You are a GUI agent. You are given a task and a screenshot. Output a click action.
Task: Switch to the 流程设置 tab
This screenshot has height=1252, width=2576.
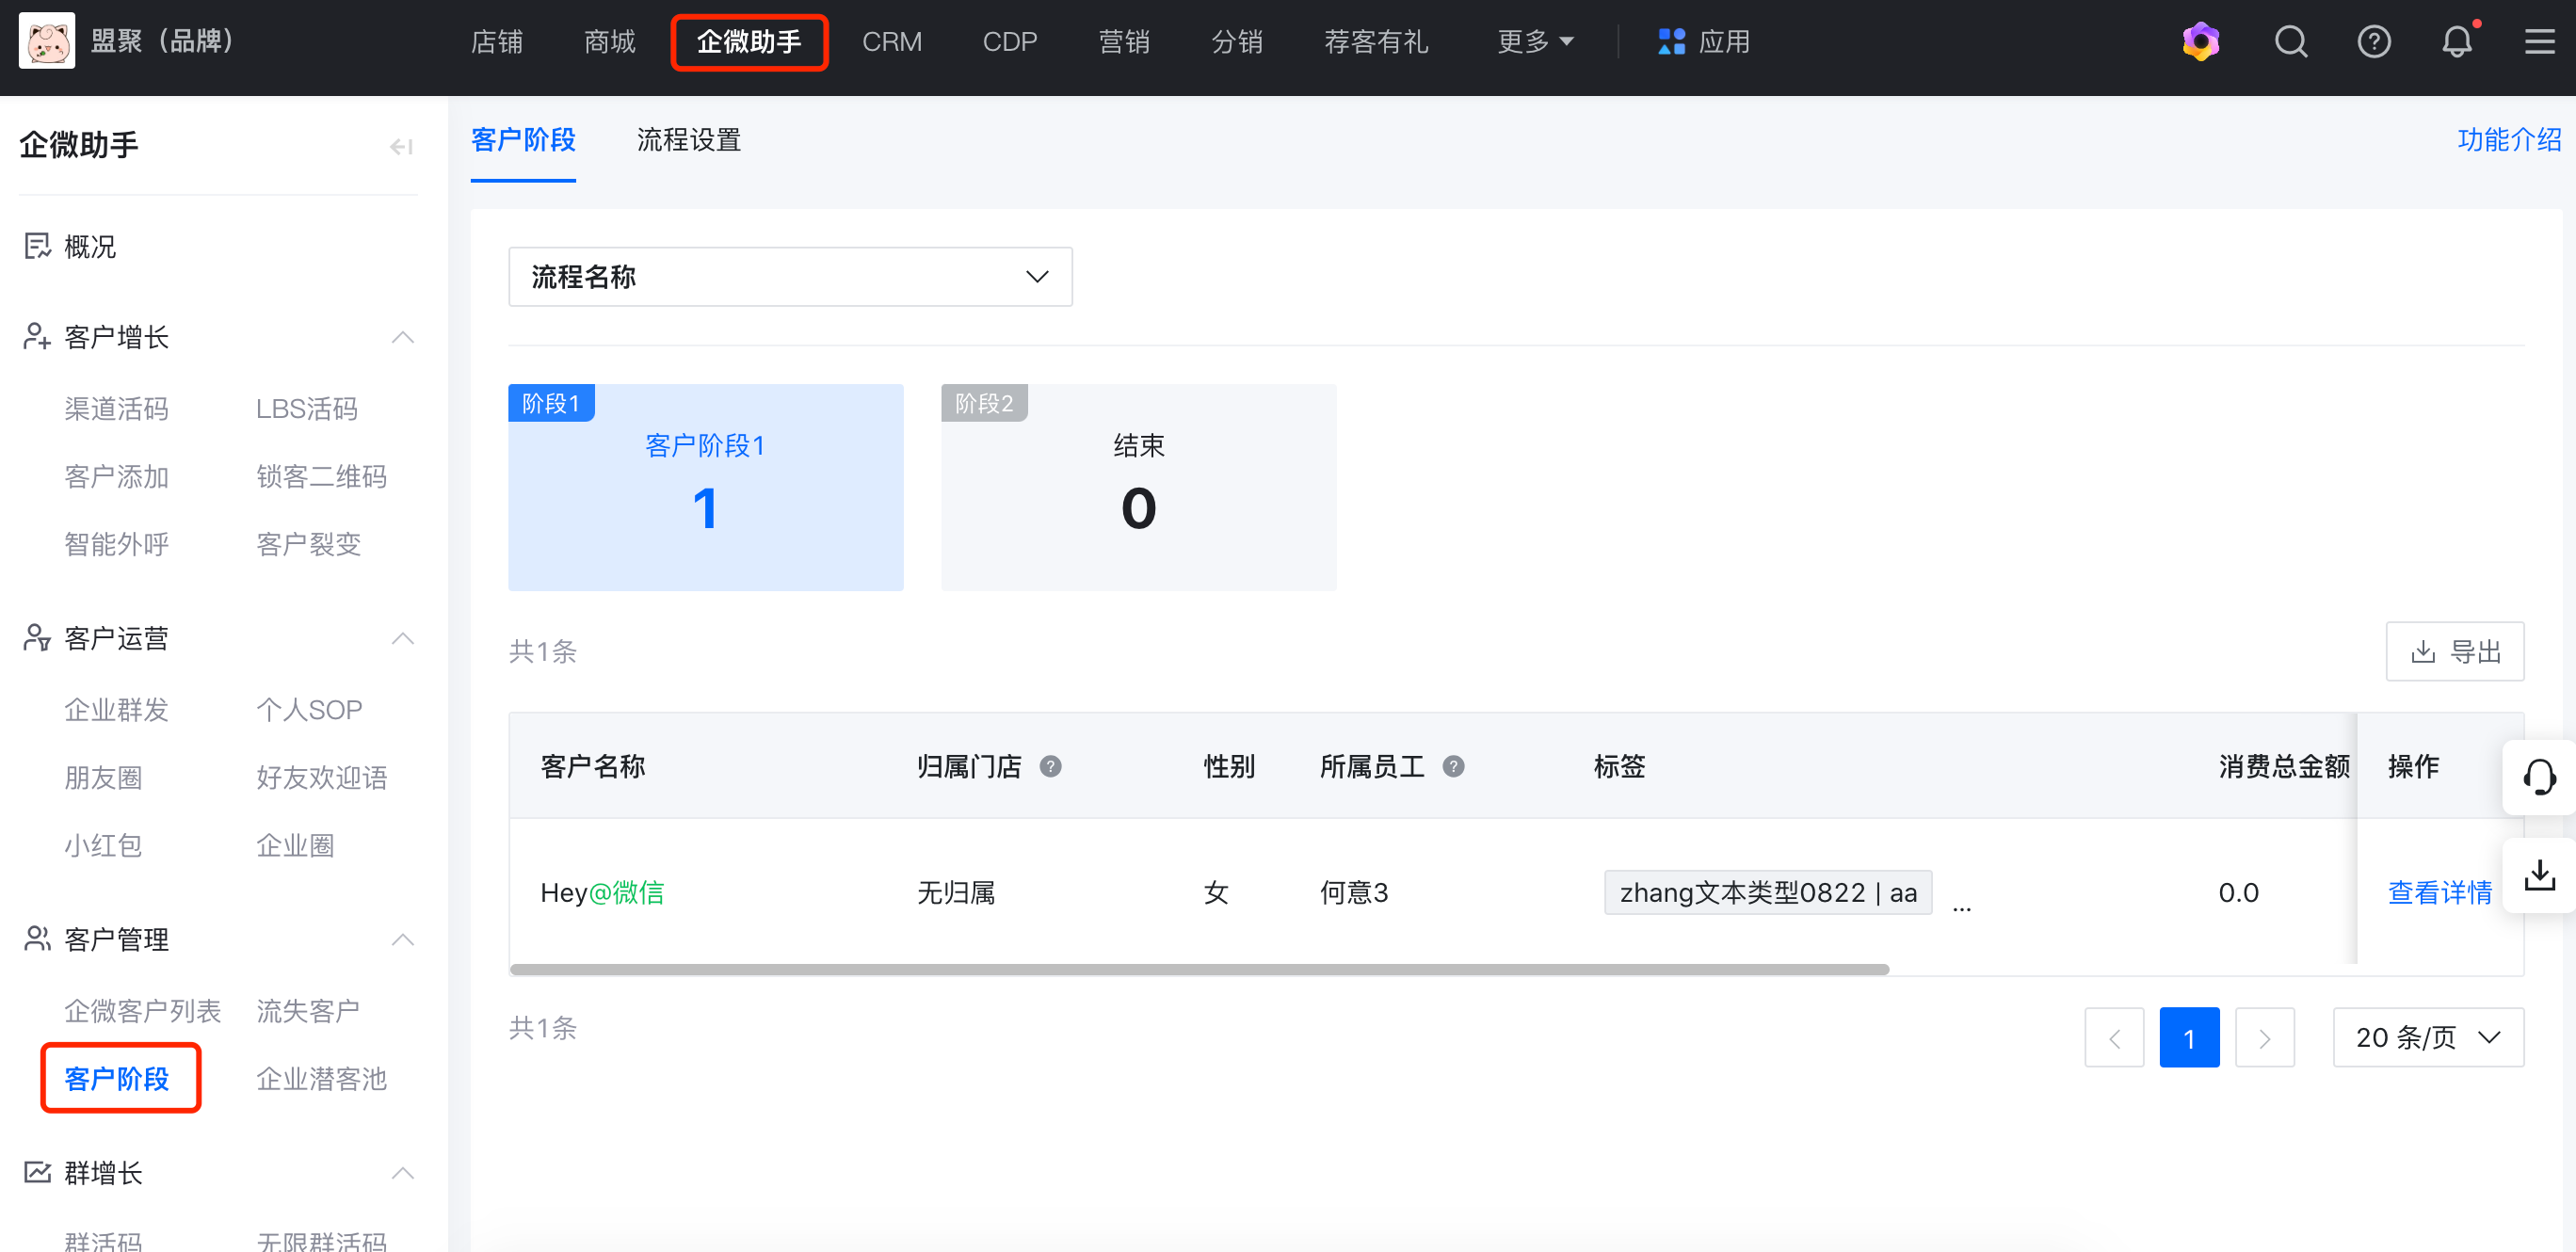tap(689, 140)
